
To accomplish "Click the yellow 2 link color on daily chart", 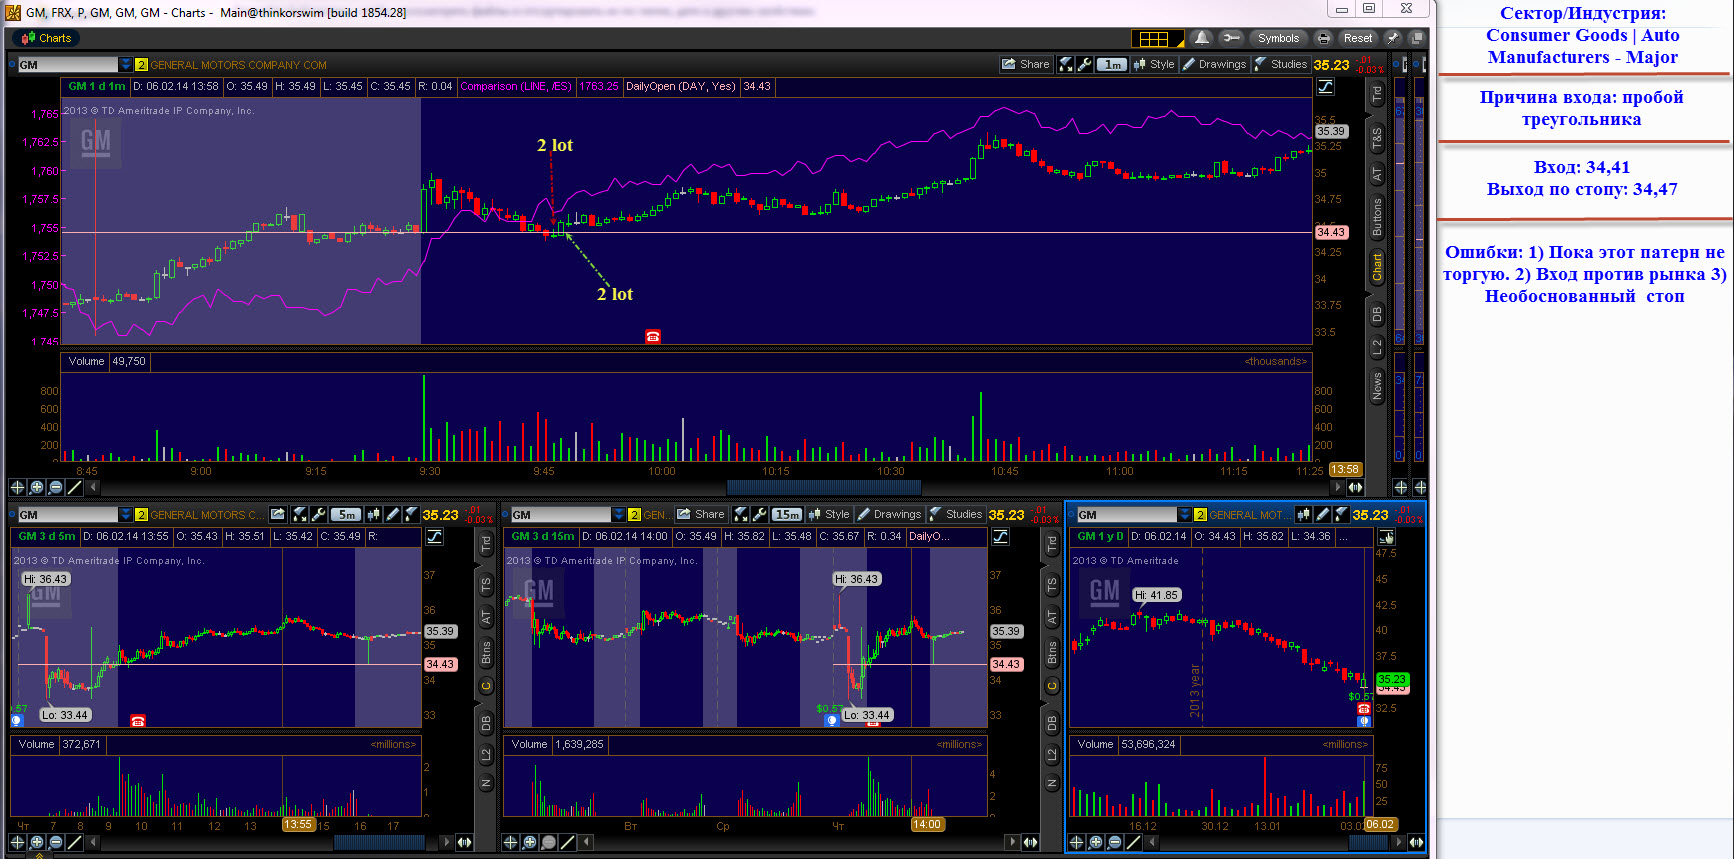I will [1200, 515].
